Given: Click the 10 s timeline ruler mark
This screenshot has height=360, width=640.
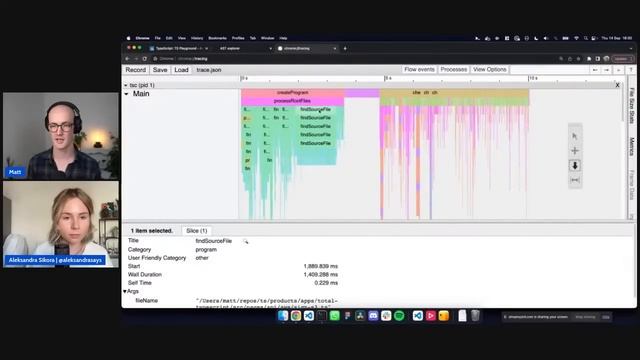Looking at the screenshot, I should click(x=533, y=78).
